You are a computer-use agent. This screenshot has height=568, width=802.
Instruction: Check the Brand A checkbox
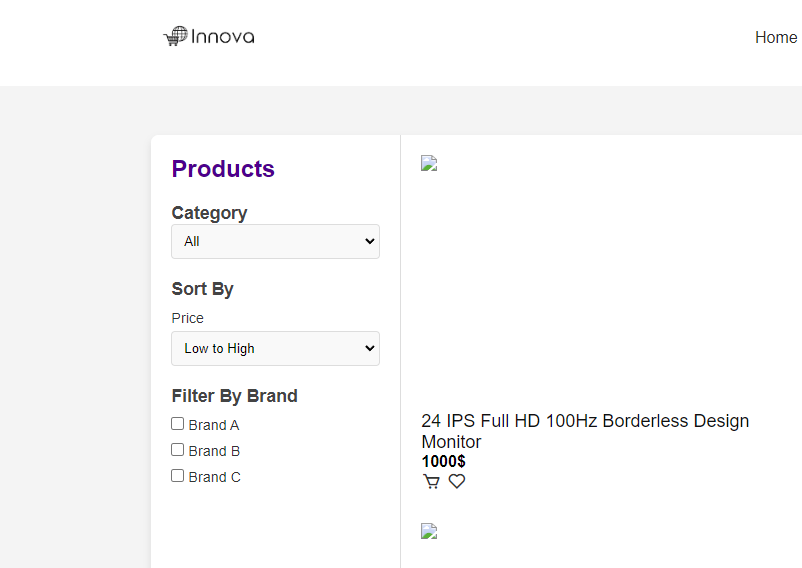click(x=178, y=424)
